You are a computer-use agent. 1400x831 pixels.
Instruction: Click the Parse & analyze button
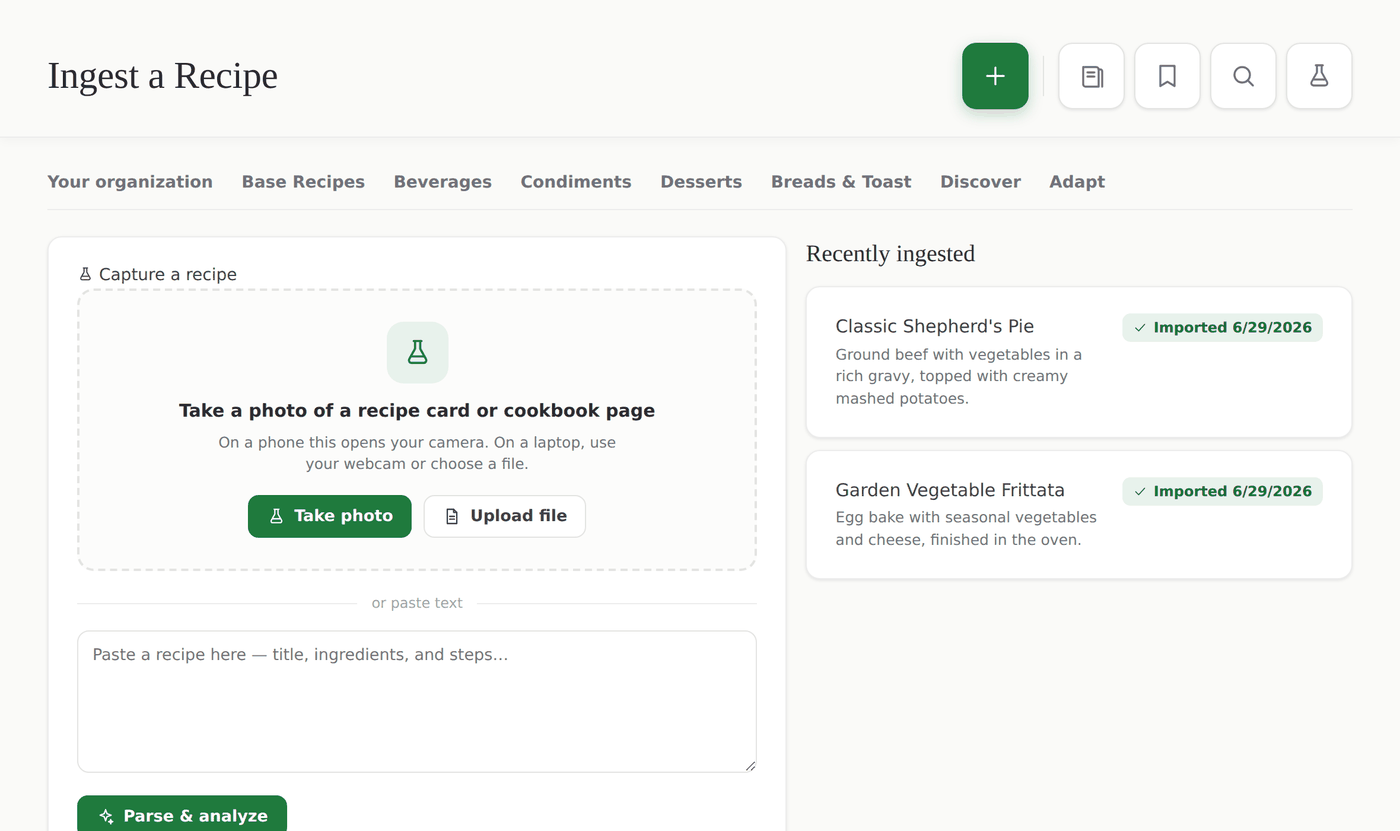pyautogui.click(x=182, y=814)
